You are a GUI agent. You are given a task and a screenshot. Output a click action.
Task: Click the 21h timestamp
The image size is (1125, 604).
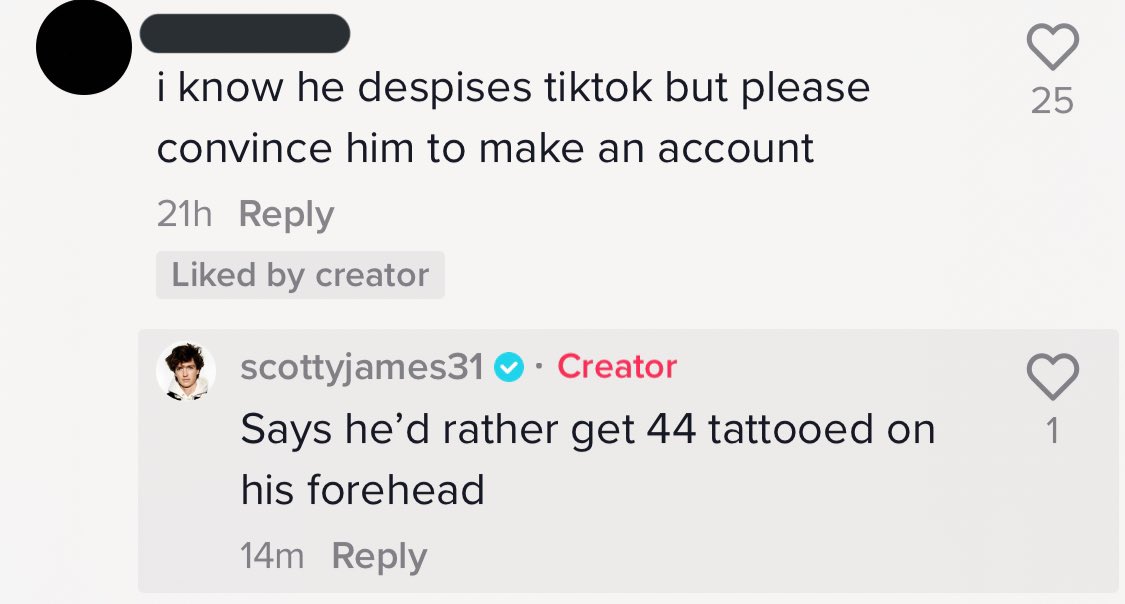pos(184,214)
